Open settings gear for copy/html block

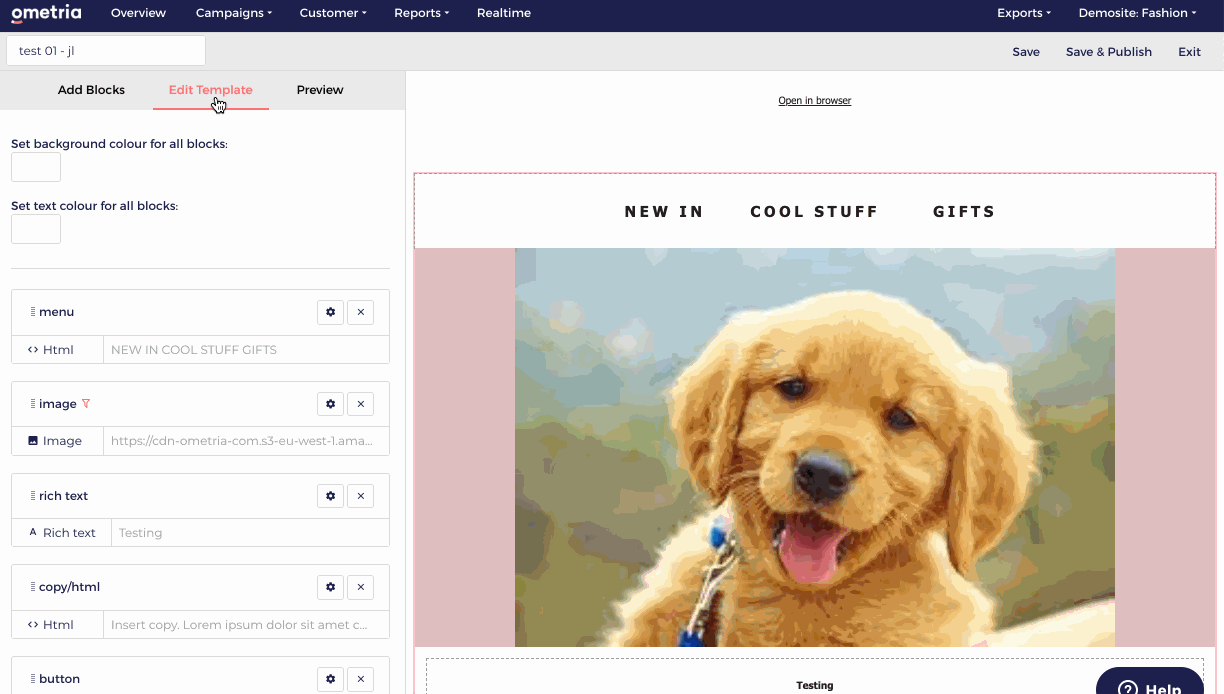330,587
